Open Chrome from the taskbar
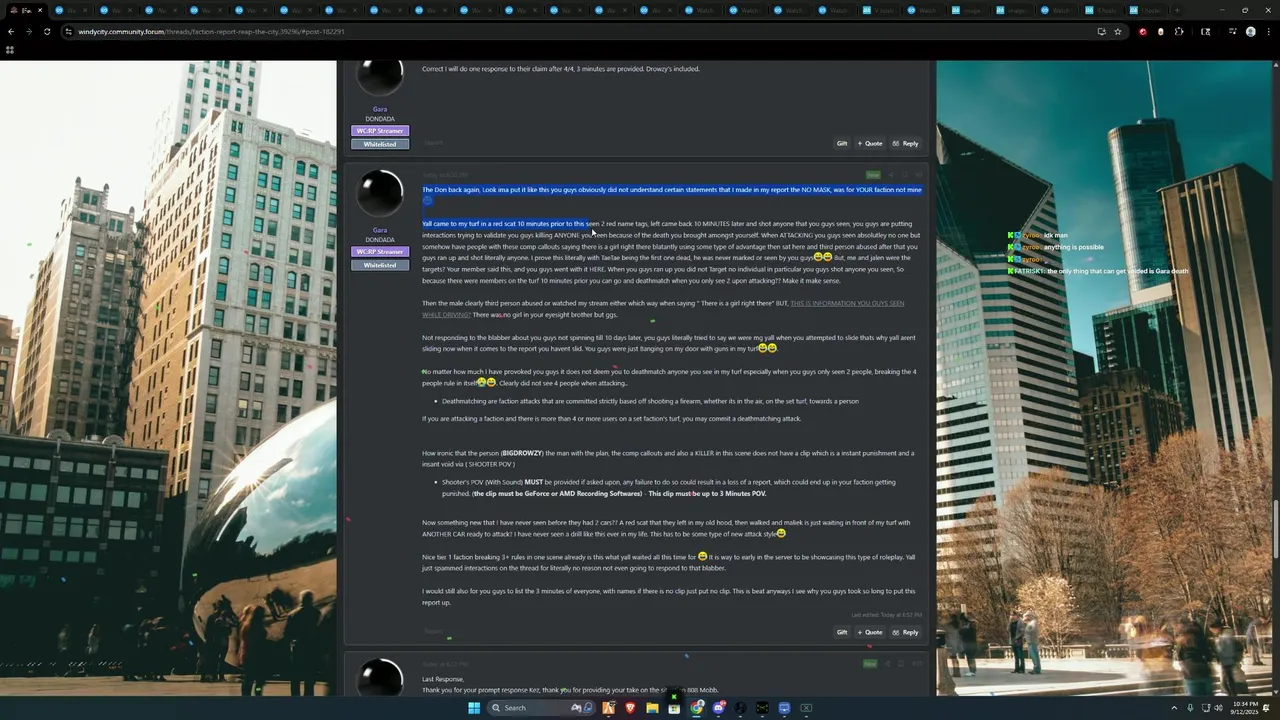Image resolution: width=1280 pixels, height=720 pixels. point(697,708)
